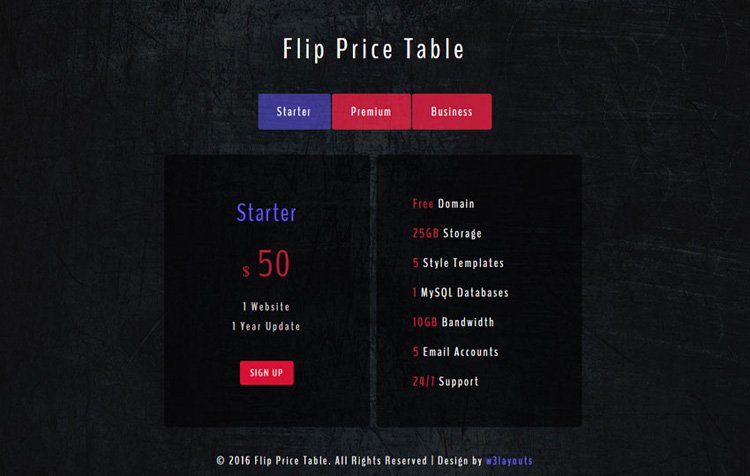
Task: Click the Design by footer text
Action: click(x=460, y=461)
